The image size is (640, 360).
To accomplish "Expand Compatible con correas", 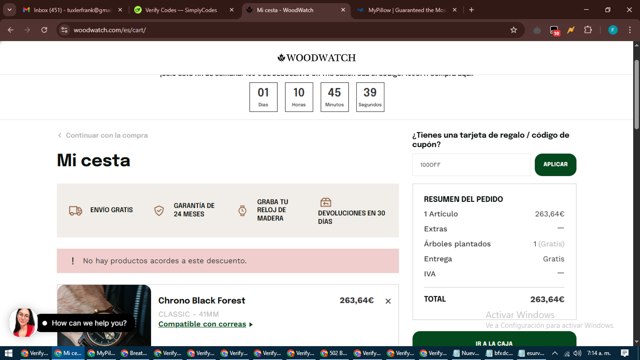I will [205, 324].
